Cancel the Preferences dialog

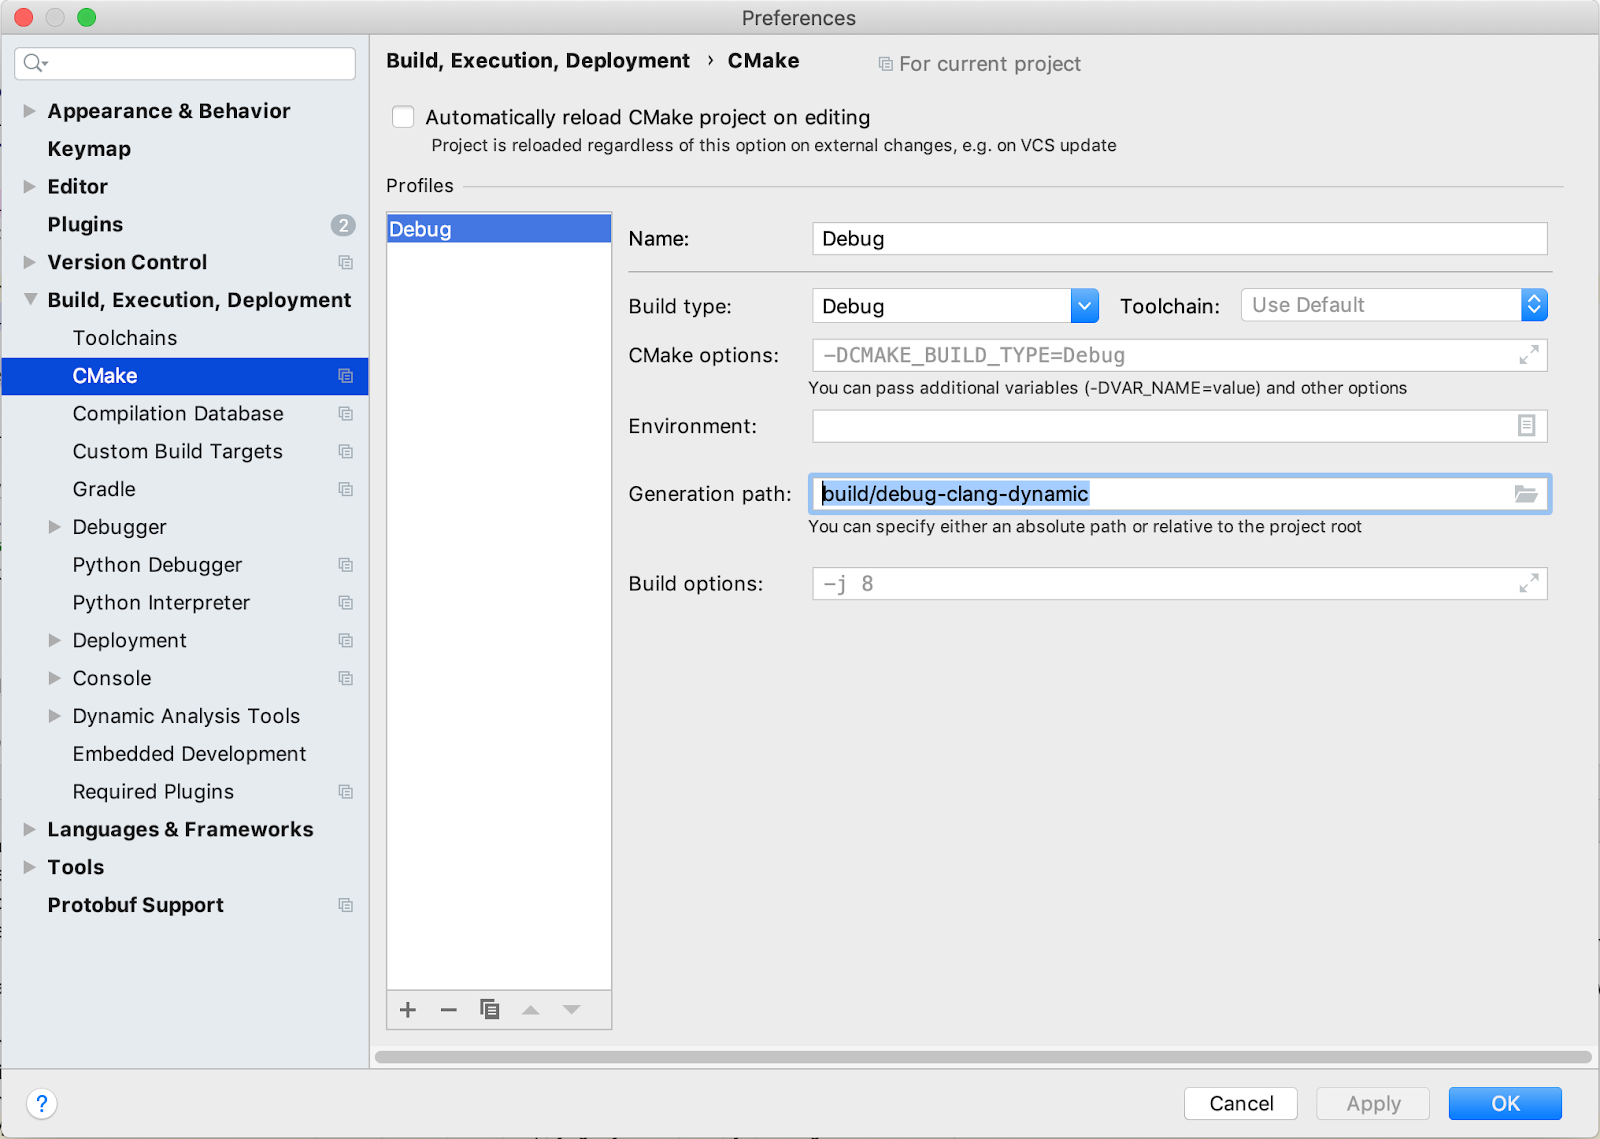coord(1240,1103)
